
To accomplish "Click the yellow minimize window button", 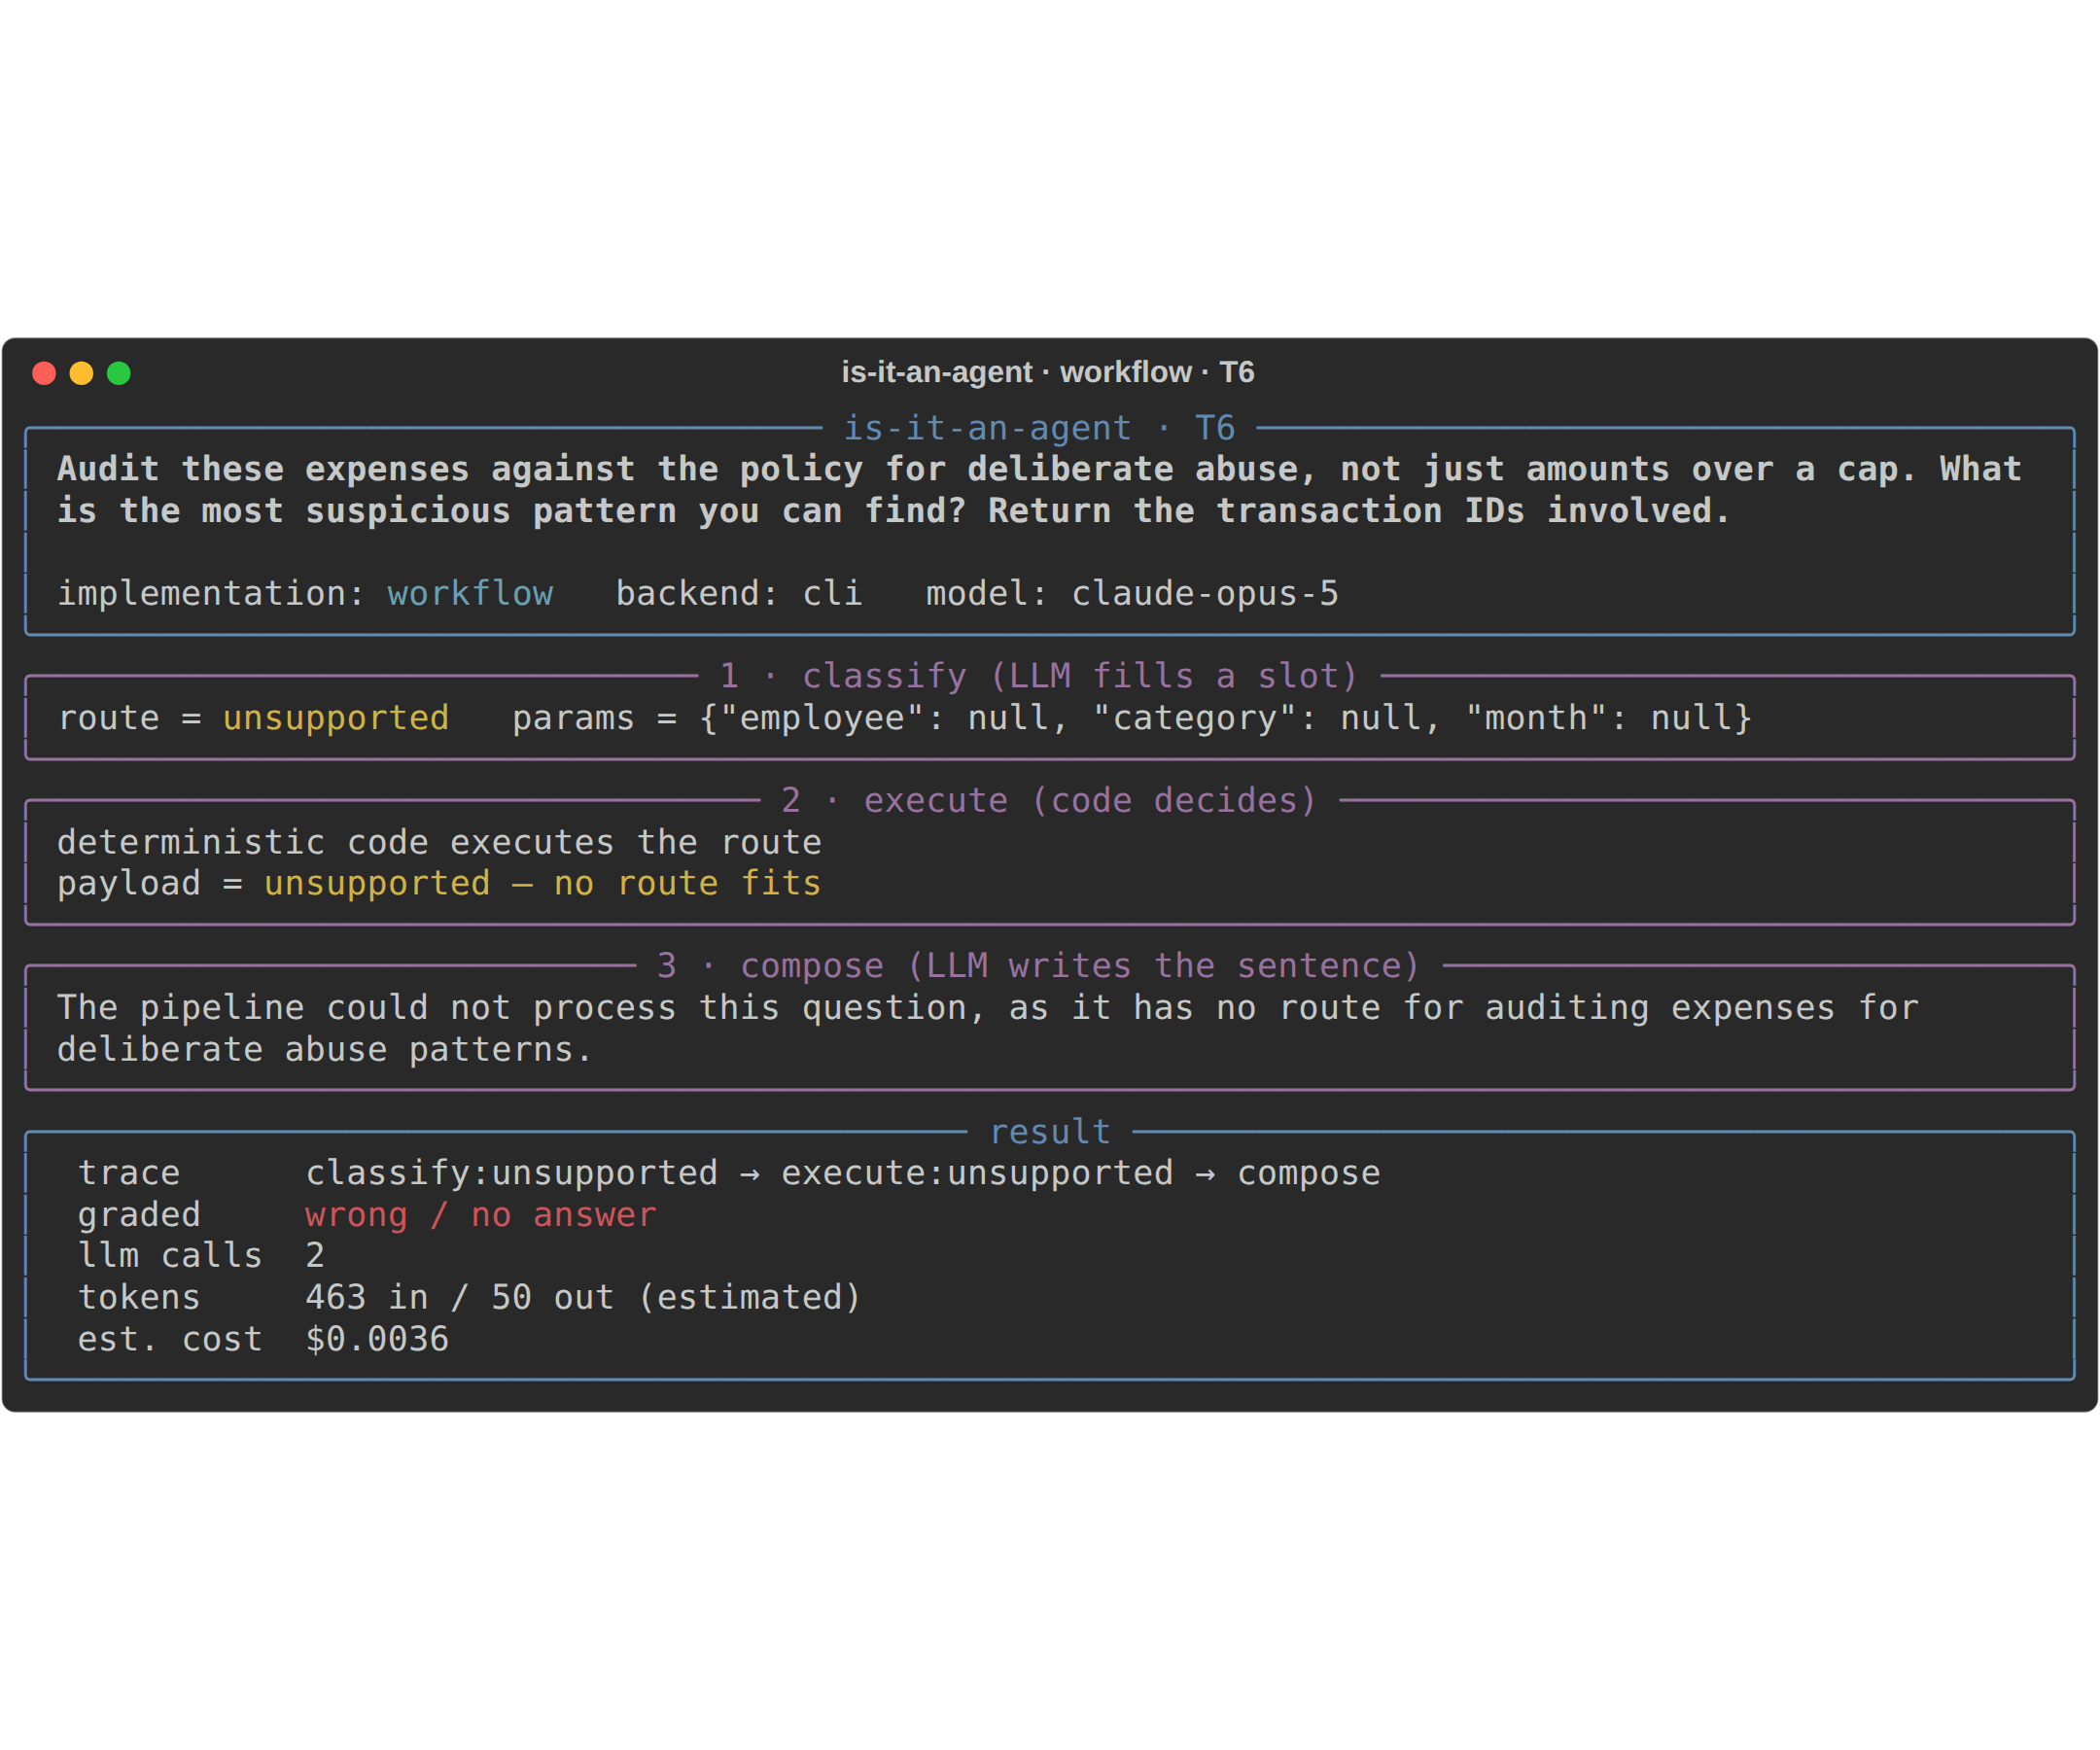I will click(81, 373).
